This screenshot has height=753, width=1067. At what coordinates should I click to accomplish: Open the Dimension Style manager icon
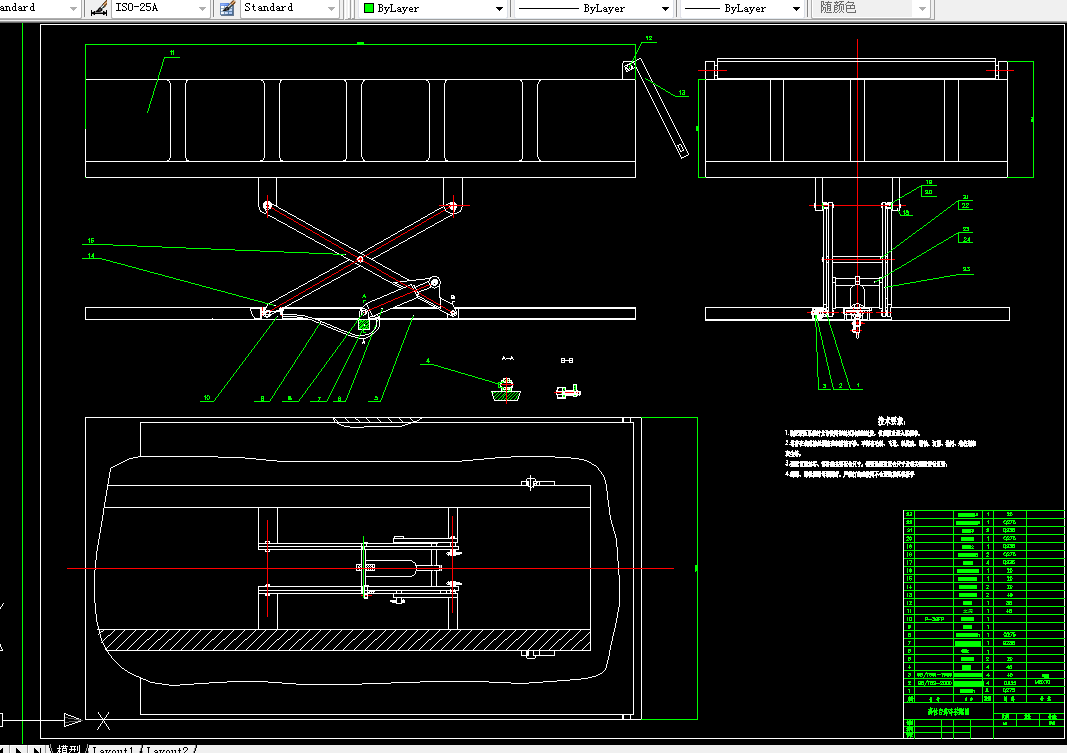click(99, 8)
